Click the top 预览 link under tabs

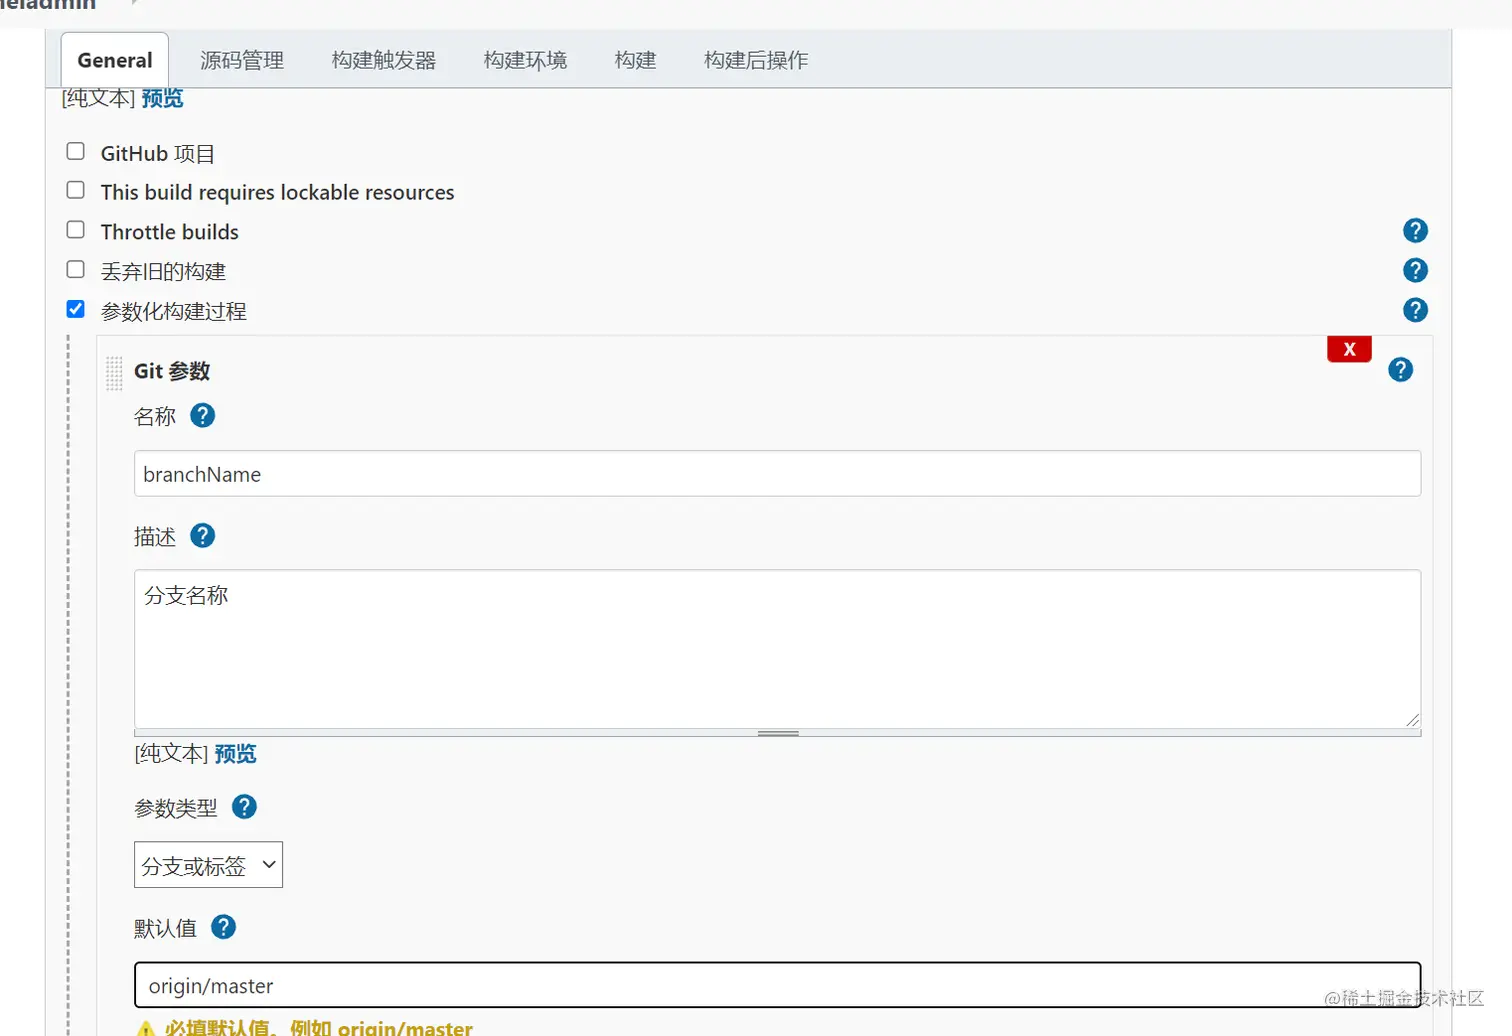point(162,98)
